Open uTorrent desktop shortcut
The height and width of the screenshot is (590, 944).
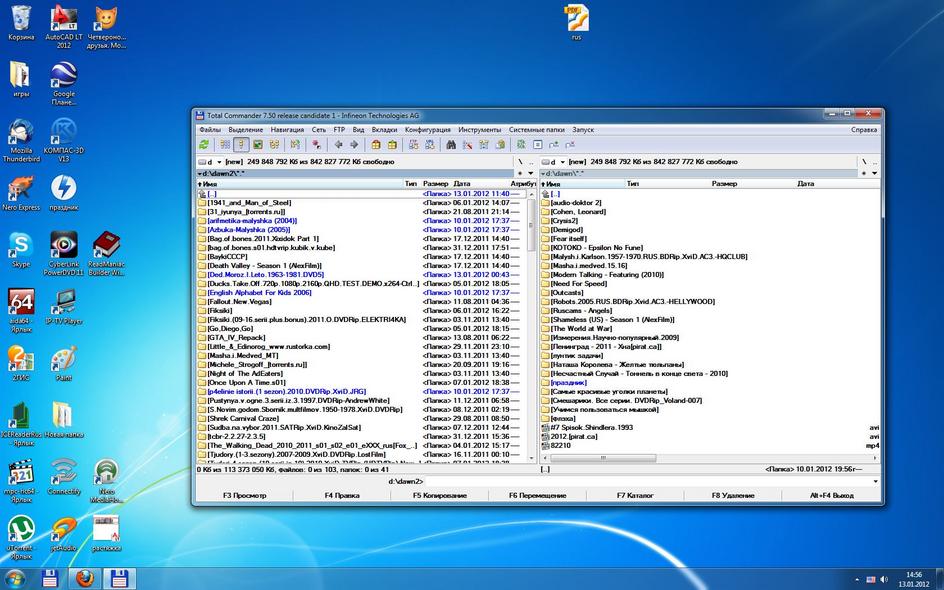coord(21,536)
